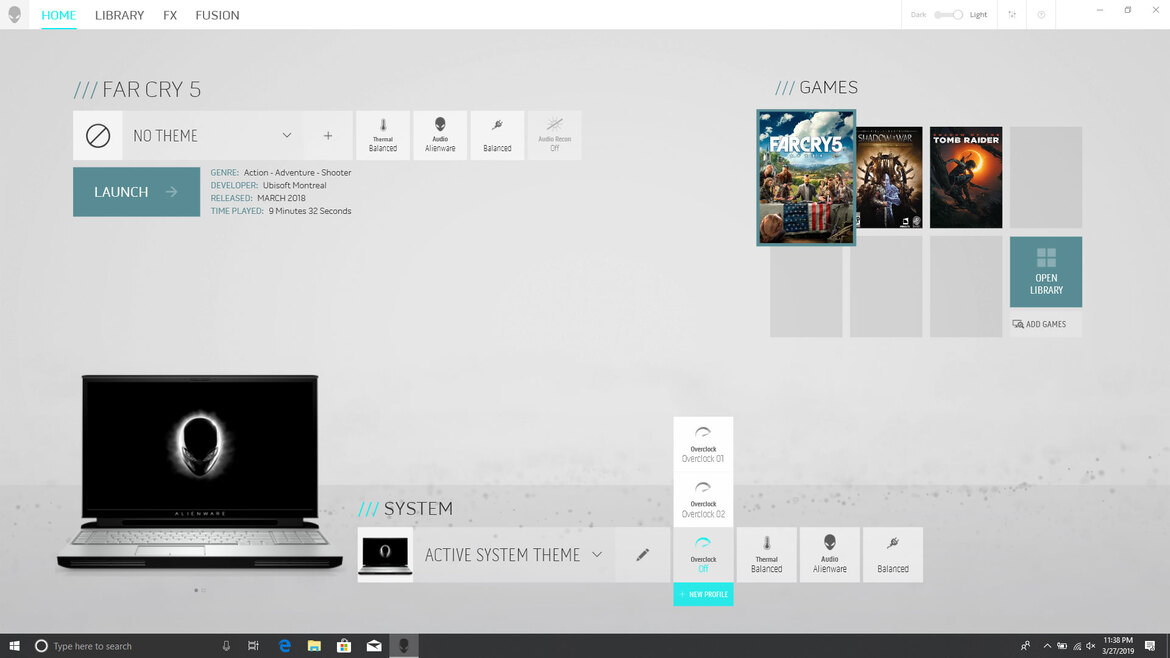Open Microsoft Store from the taskbar
The image size is (1170, 658).
coord(344,645)
